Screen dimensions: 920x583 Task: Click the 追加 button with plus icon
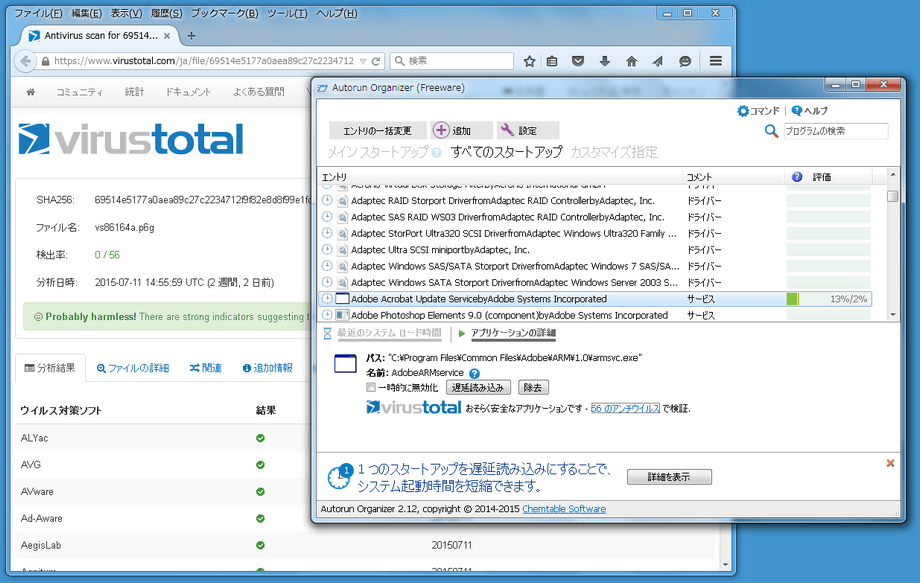[x=461, y=130]
